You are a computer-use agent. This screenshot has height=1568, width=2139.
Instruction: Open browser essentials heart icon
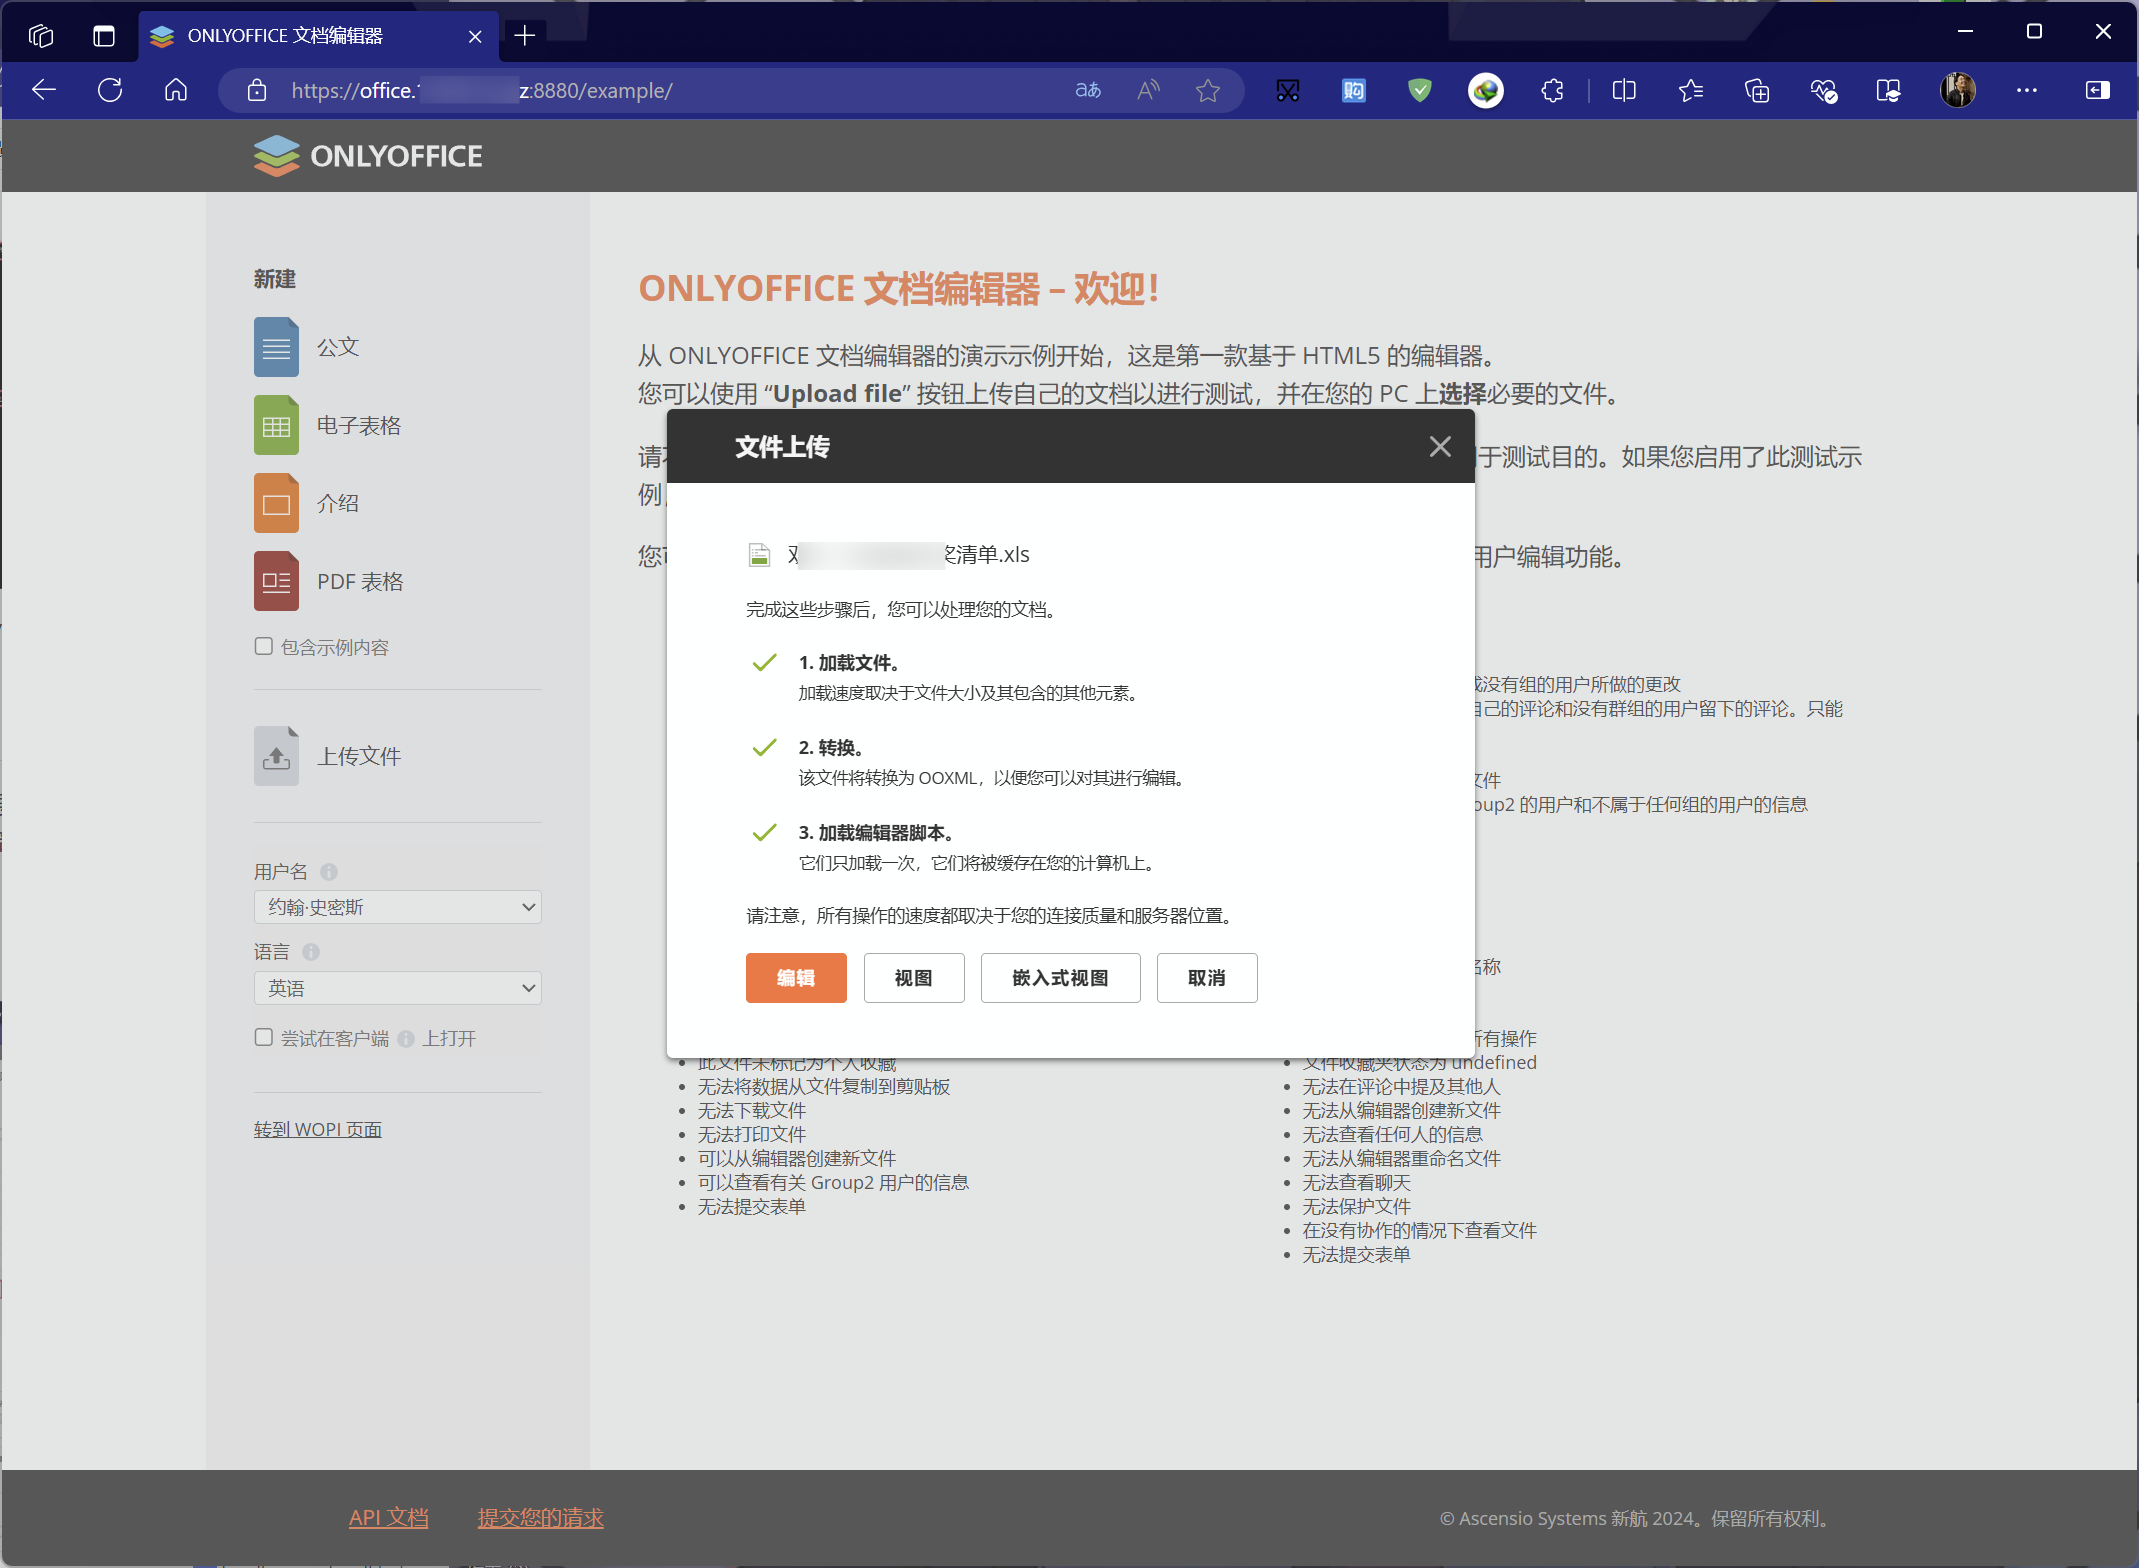point(1823,91)
